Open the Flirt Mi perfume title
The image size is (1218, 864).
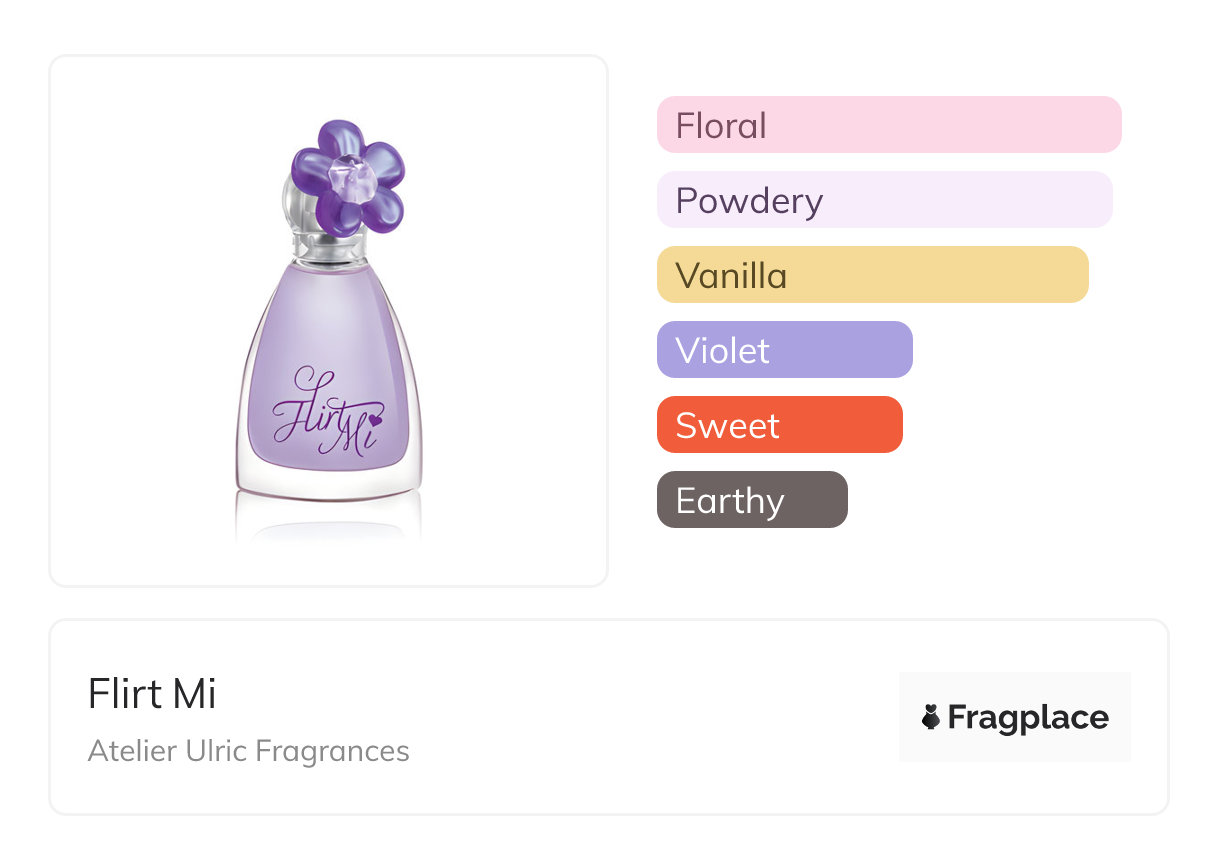[x=152, y=693]
